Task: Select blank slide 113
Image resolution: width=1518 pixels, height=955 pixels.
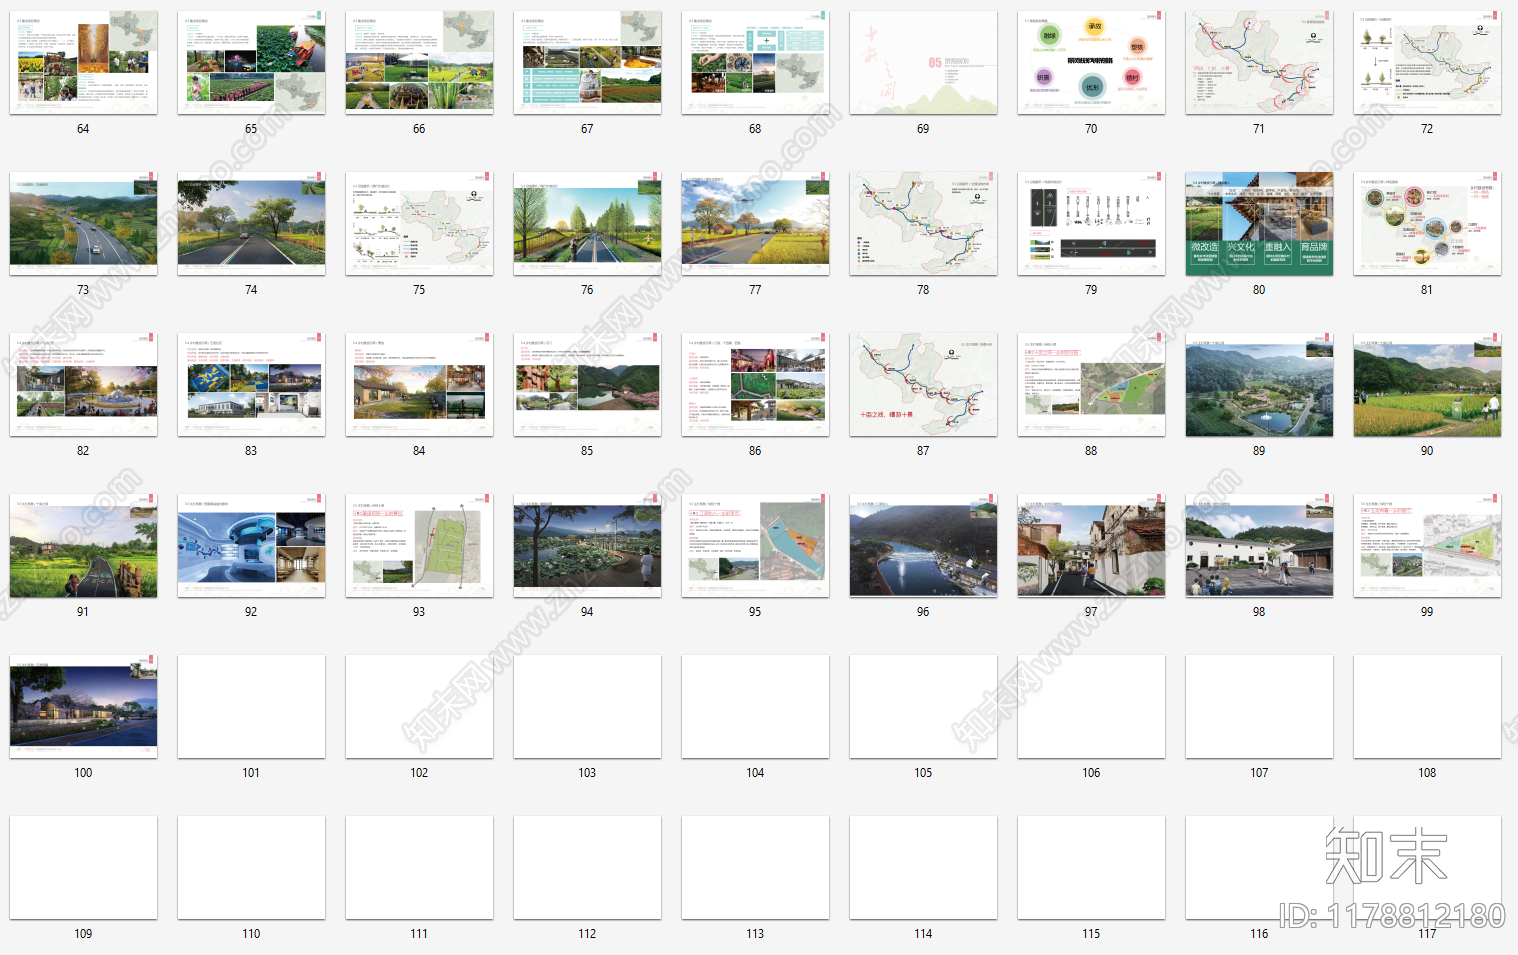Action: [755, 867]
